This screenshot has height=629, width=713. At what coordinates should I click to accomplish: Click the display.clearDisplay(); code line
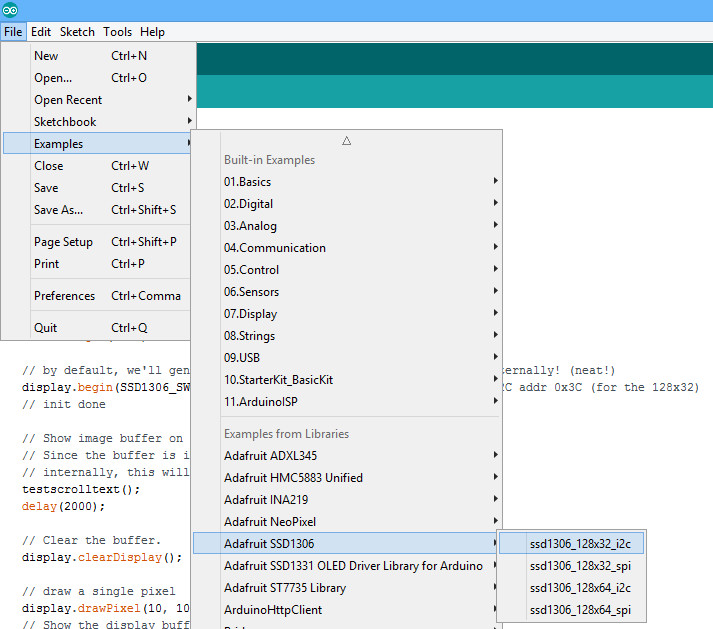(102, 558)
